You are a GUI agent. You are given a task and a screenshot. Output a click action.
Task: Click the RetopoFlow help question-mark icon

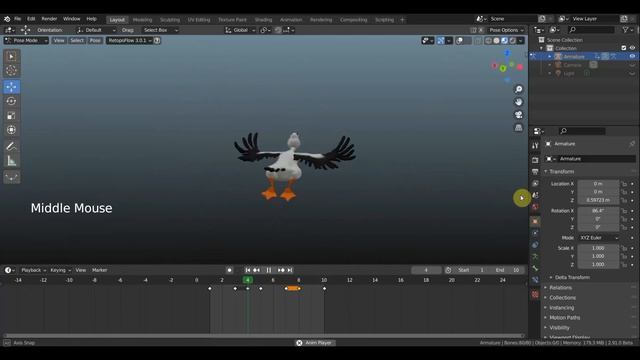click(x=157, y=40)
